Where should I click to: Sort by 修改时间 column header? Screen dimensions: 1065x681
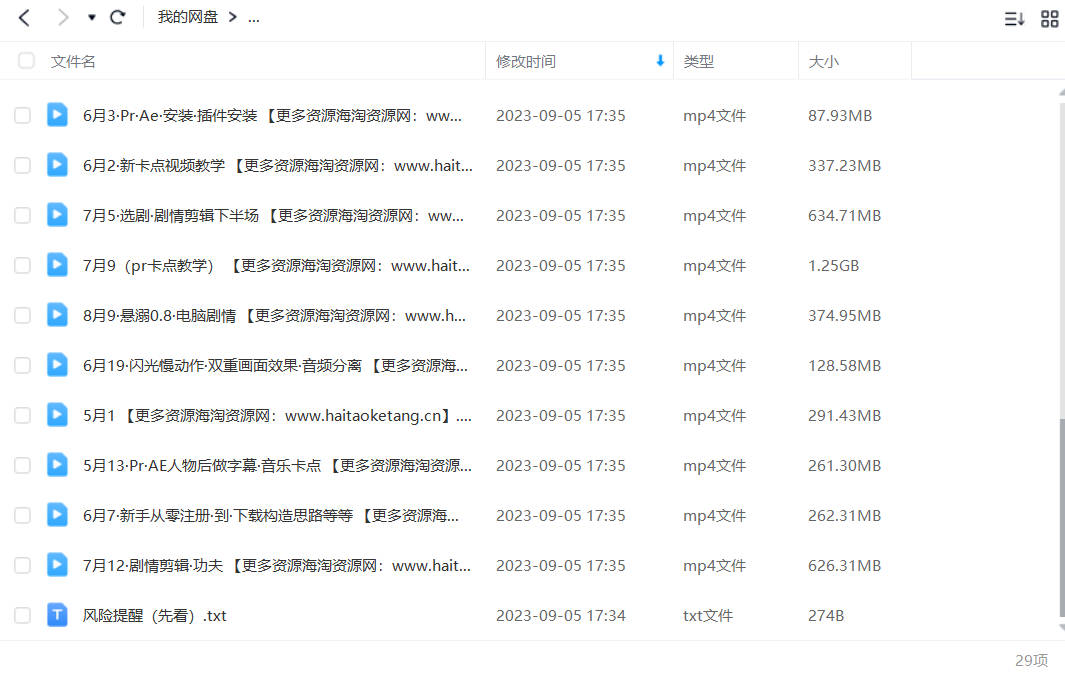click(x=526, y=61)
